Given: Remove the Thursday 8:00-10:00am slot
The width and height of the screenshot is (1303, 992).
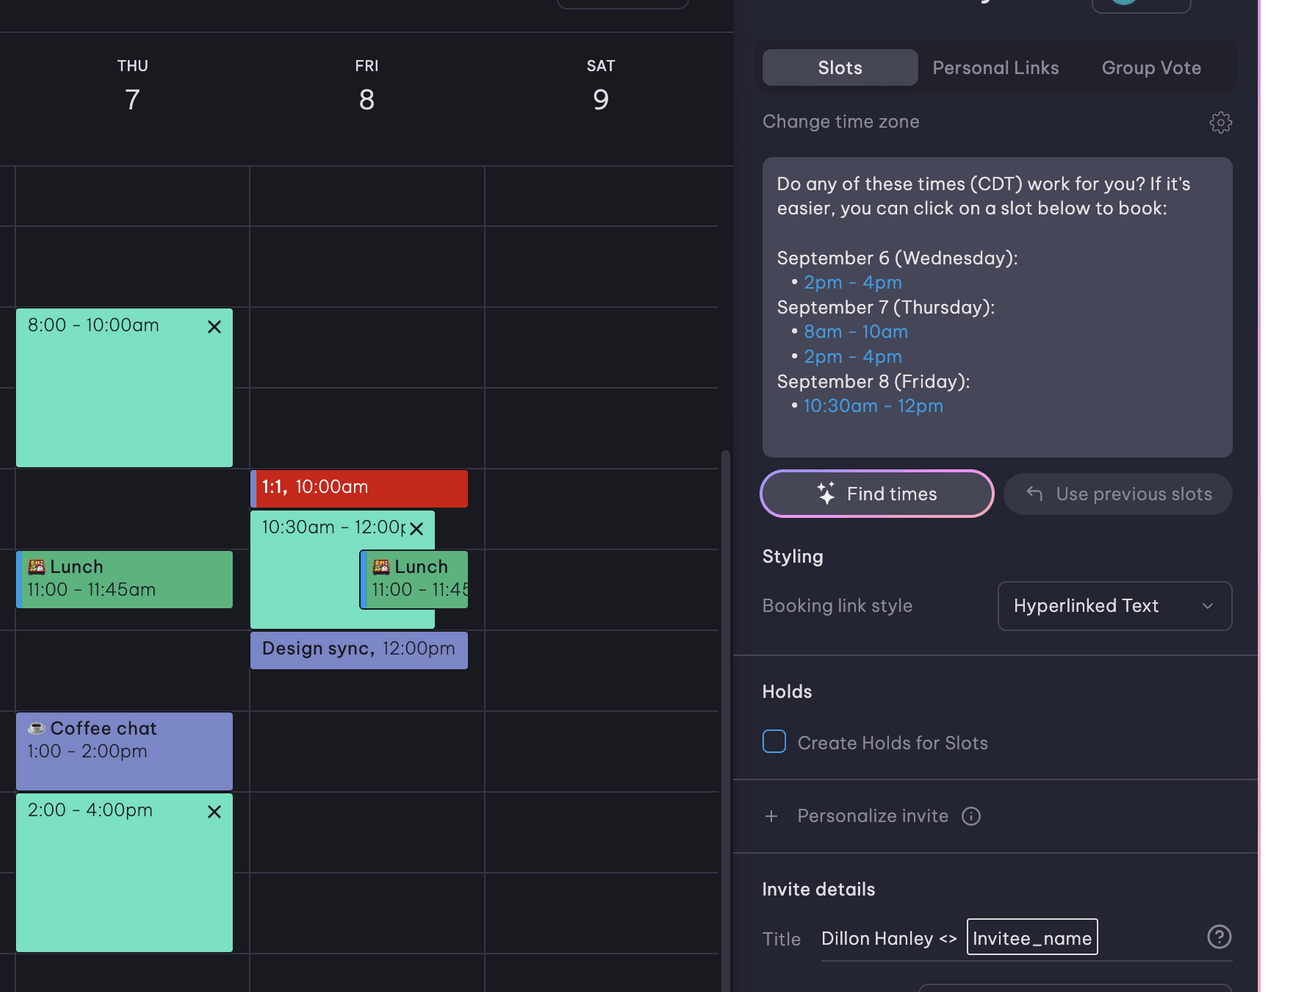Looking at the screenshot, I should [214, 326].
